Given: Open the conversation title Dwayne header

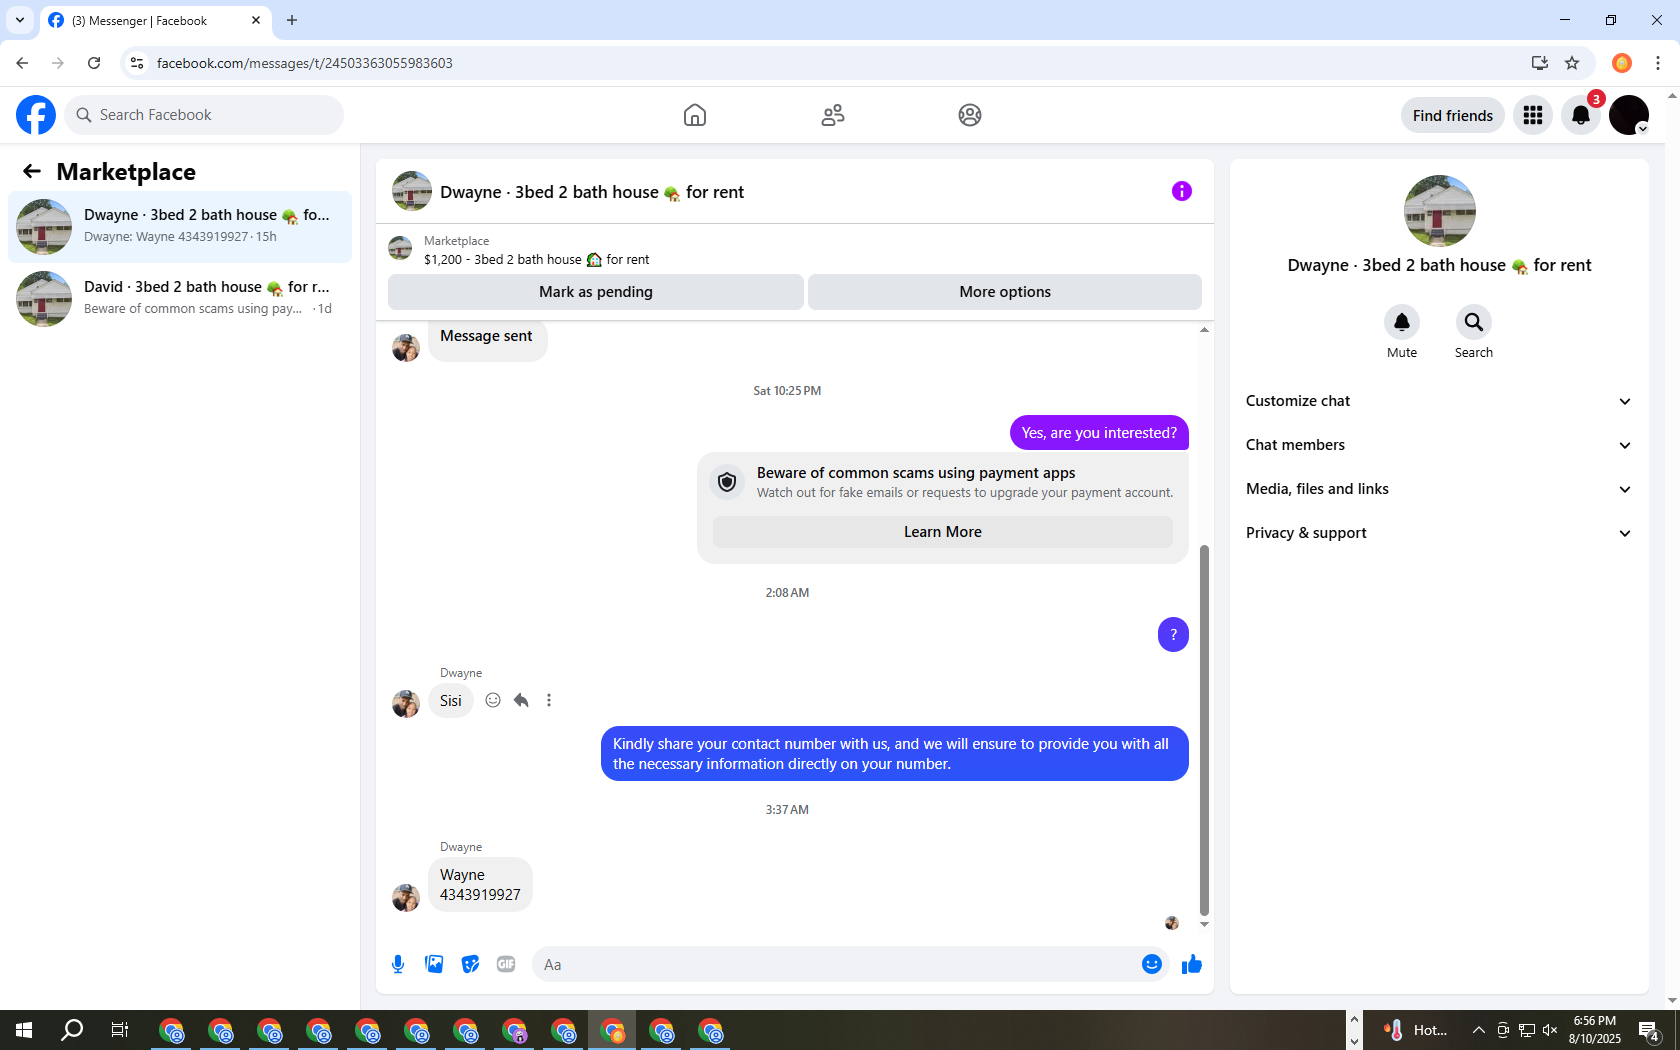Looking at the screenshot, I should pos(592,192).
